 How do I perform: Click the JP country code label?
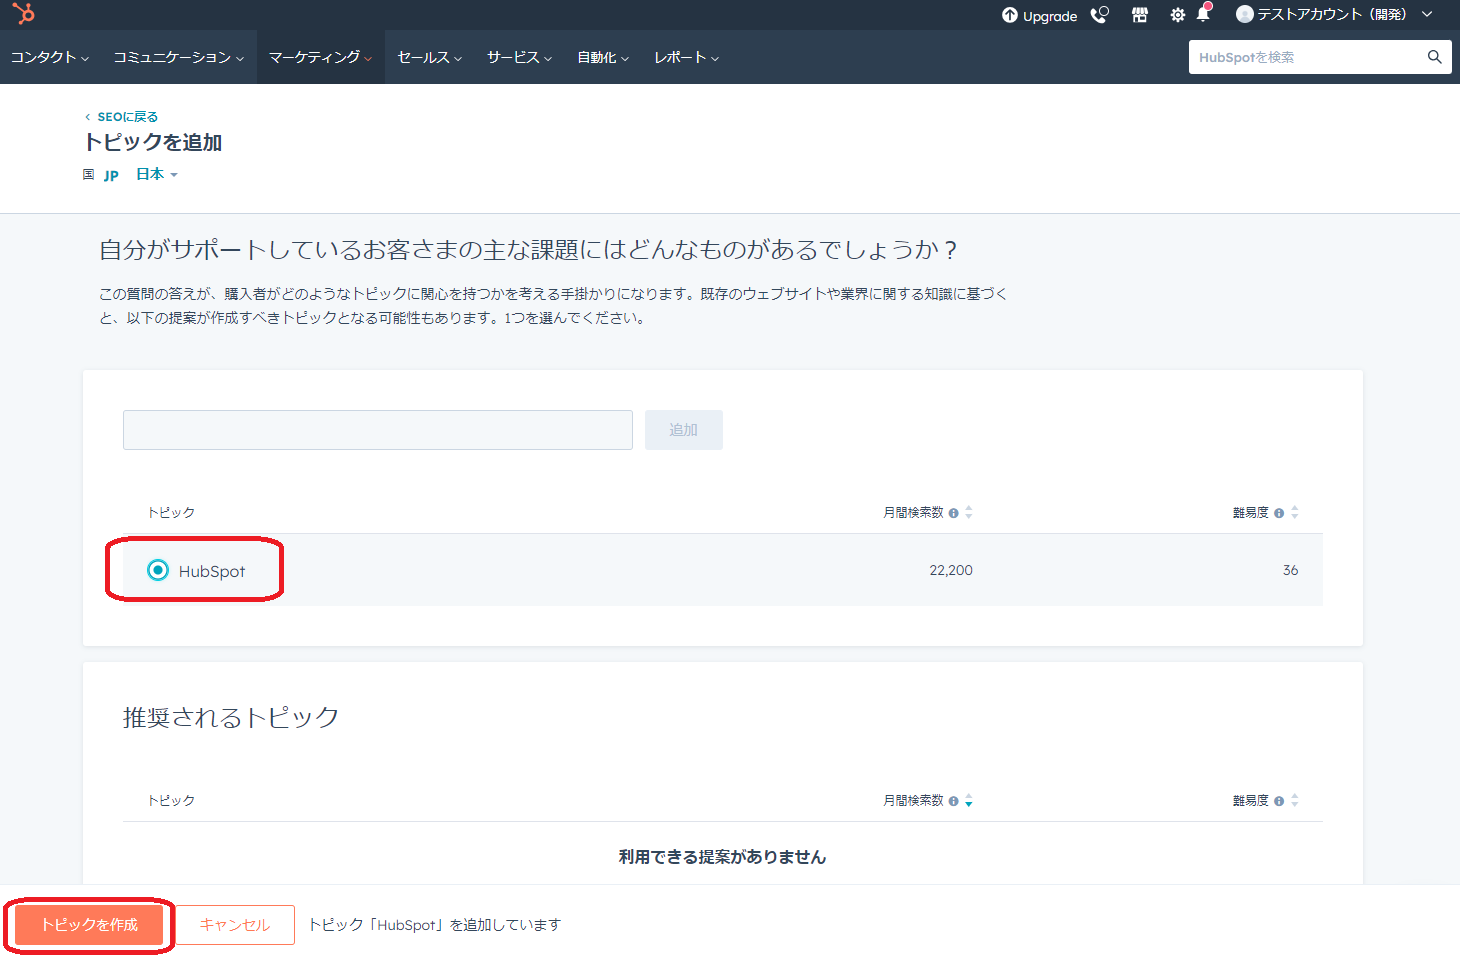tap(111, 175)
